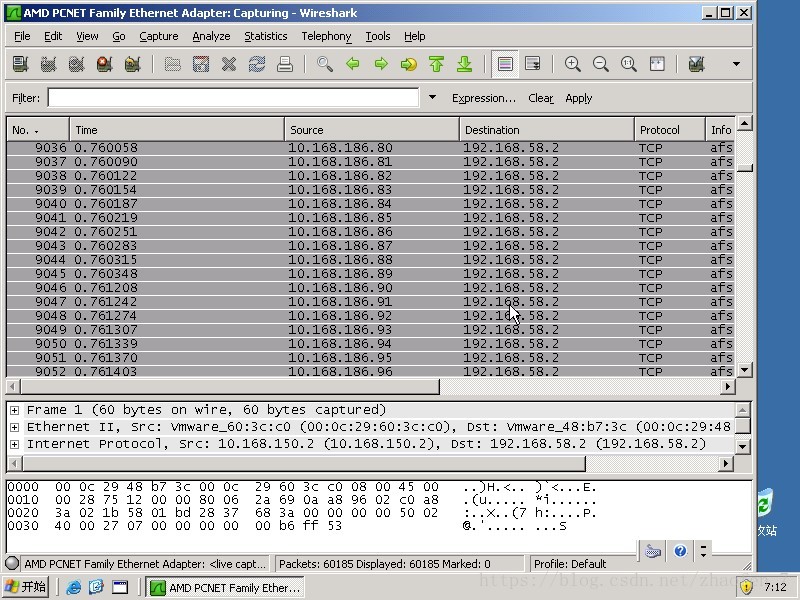Sort packets by Protocol column

(670, 130)
